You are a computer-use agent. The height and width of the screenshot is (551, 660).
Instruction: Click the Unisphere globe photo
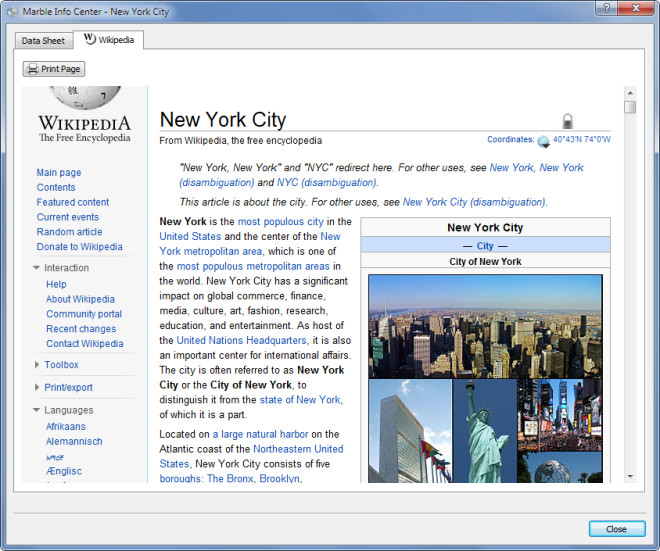click(560, 467)
